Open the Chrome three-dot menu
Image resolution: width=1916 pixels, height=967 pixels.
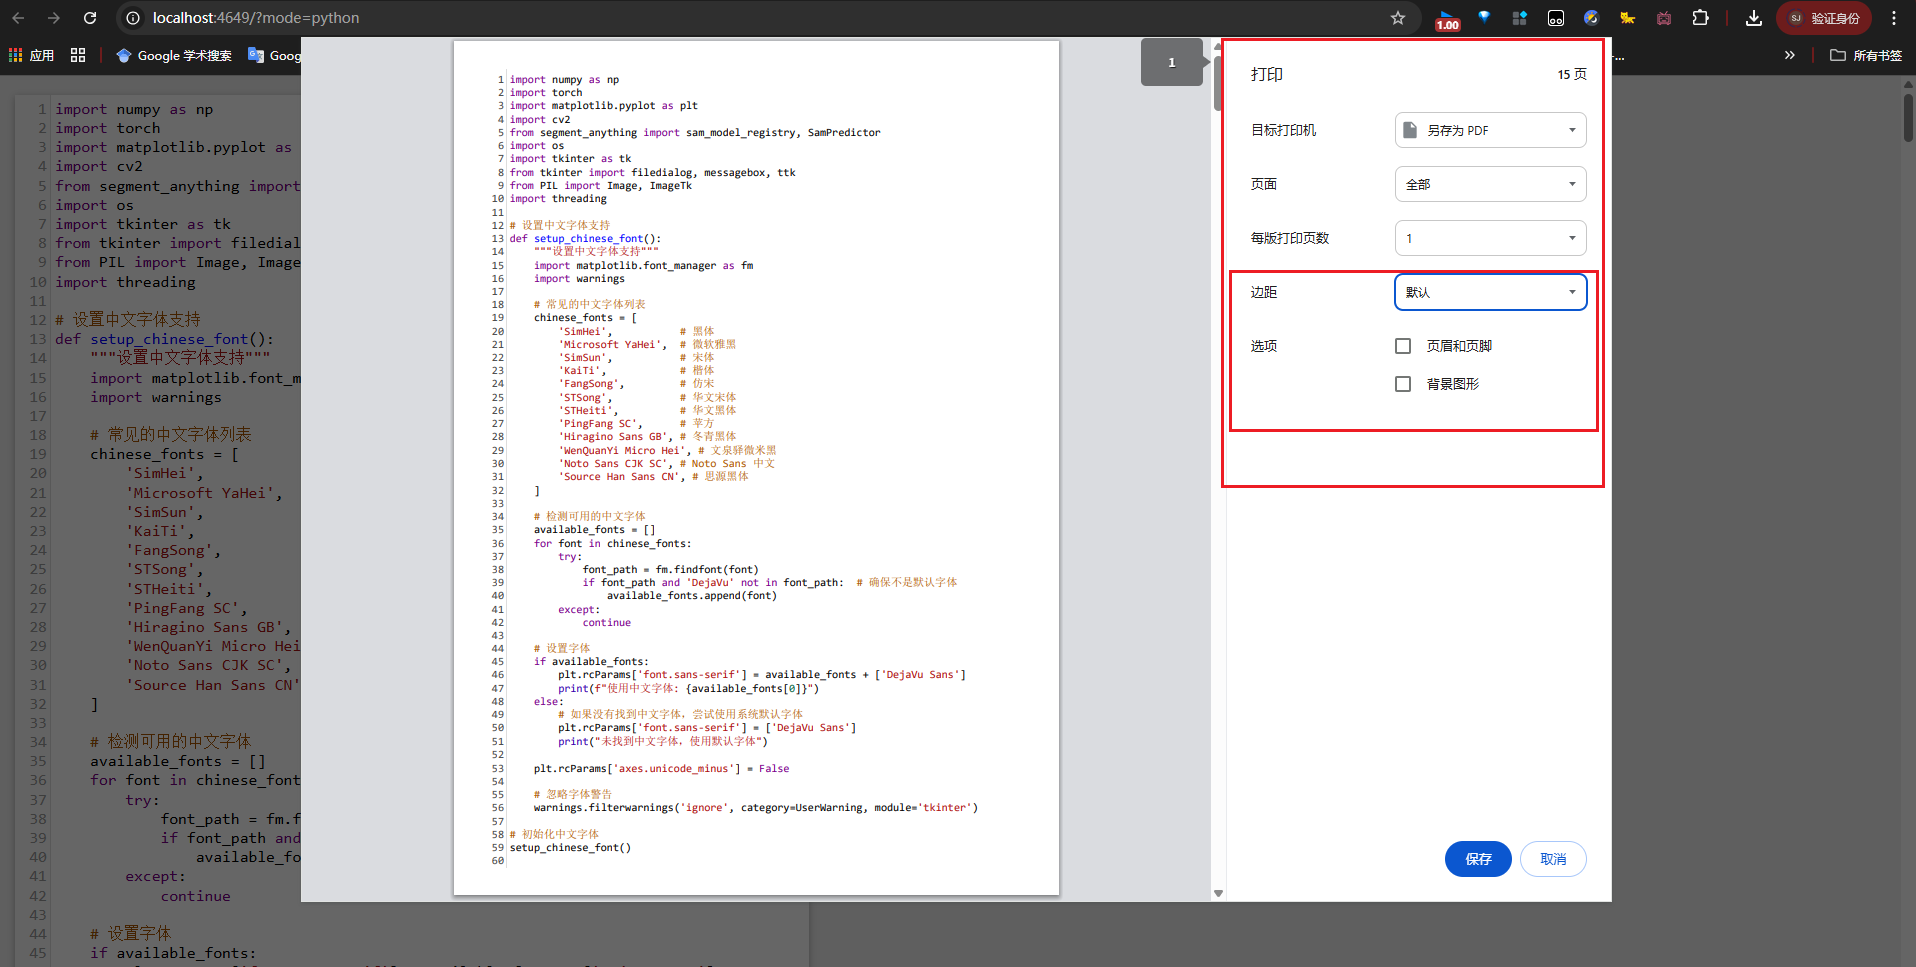click(1894, 18)
